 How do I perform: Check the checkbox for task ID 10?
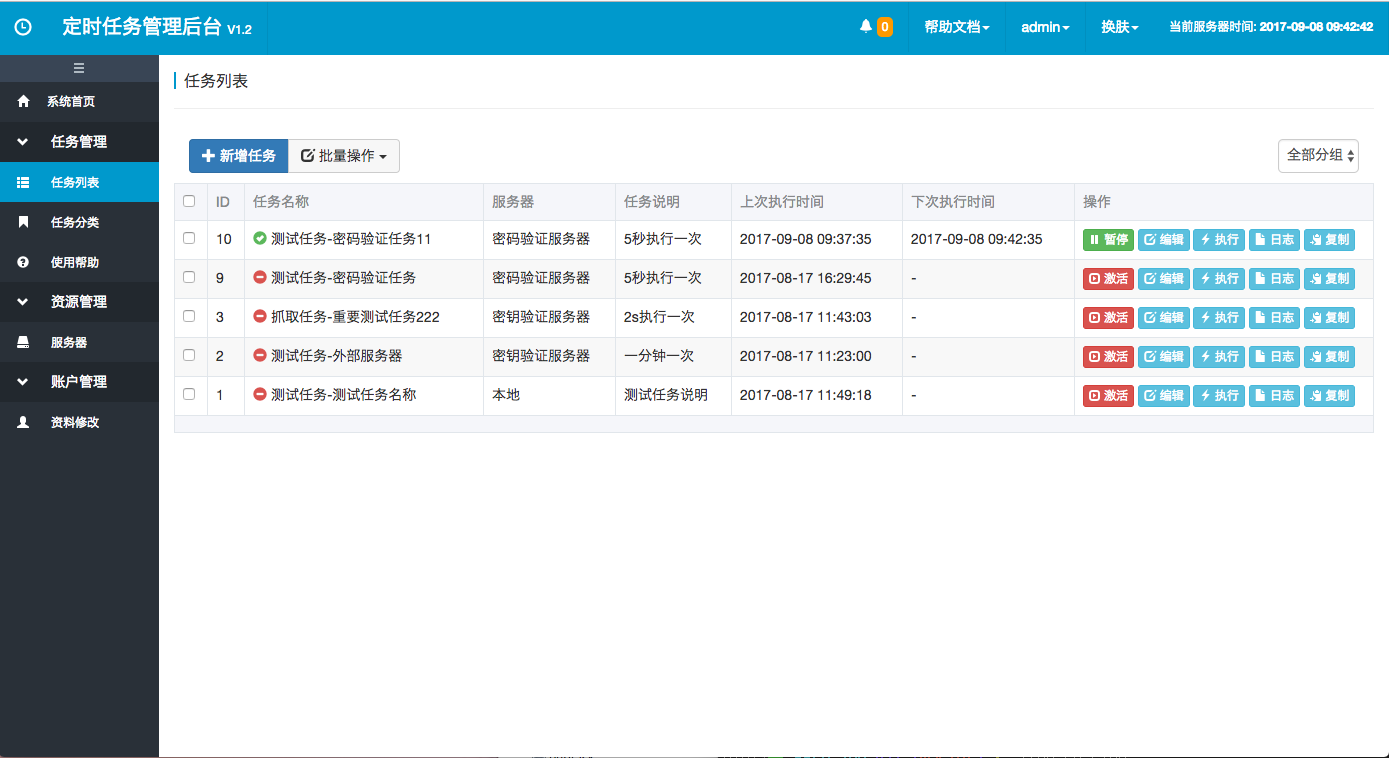click(x=189, y=240)
